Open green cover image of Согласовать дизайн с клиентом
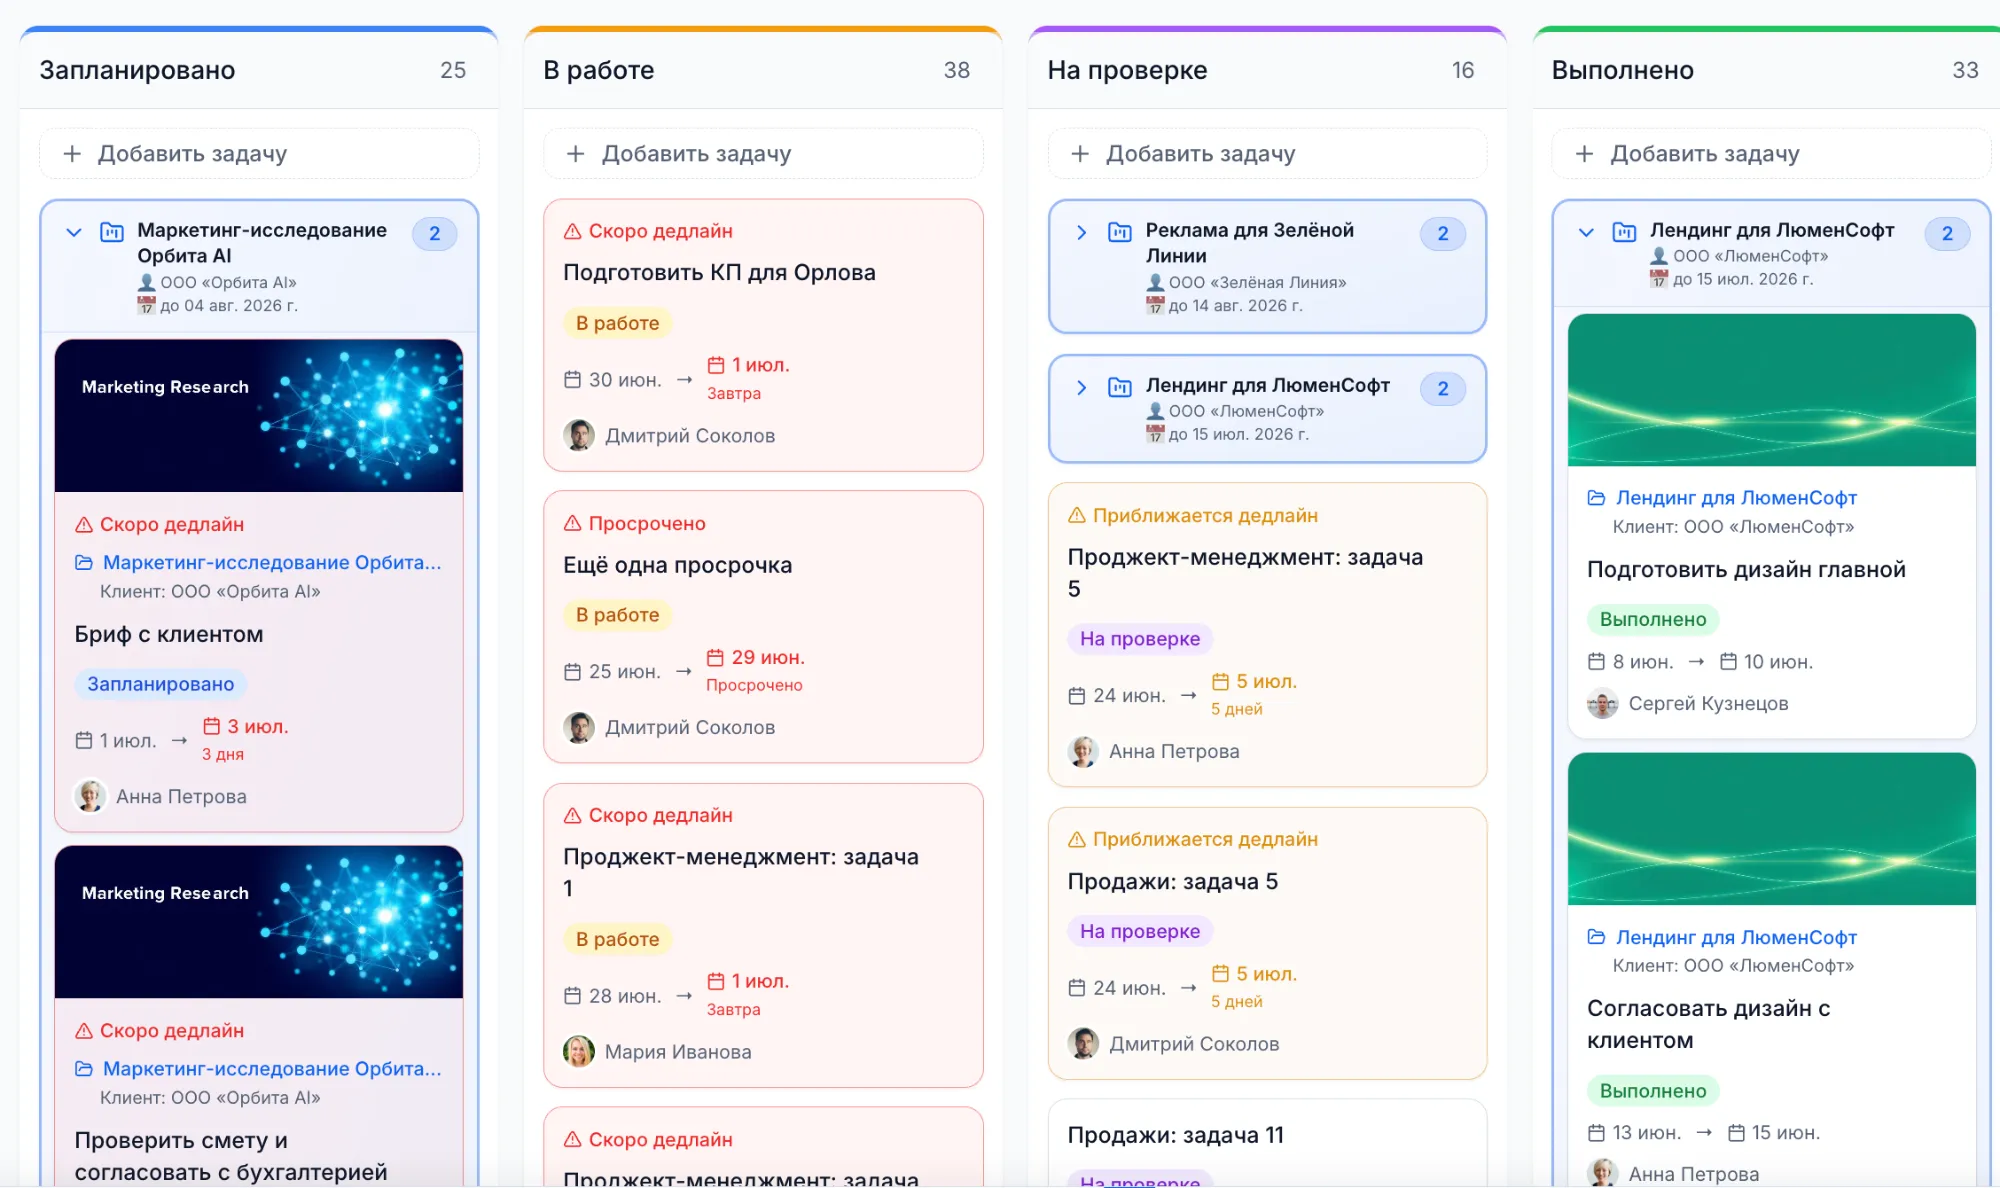2000x1188 pixels. [1771, 829]
